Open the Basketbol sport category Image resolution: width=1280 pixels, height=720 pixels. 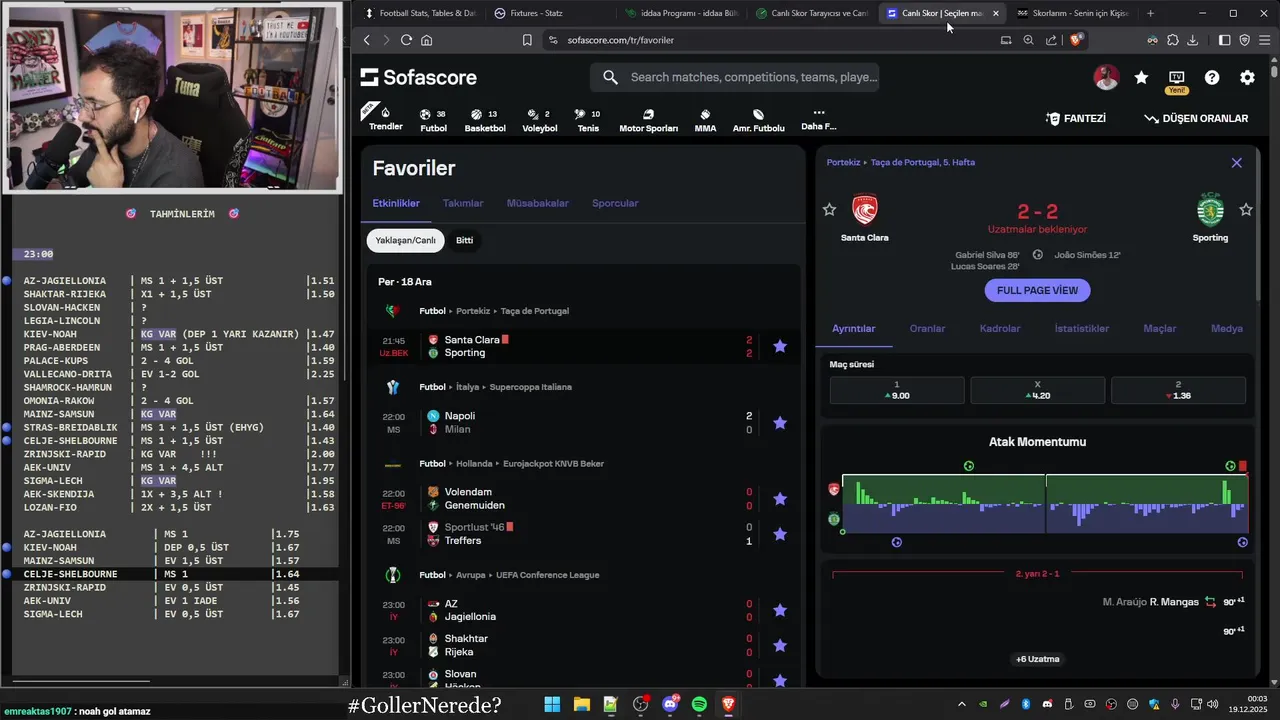coord(485,120)
